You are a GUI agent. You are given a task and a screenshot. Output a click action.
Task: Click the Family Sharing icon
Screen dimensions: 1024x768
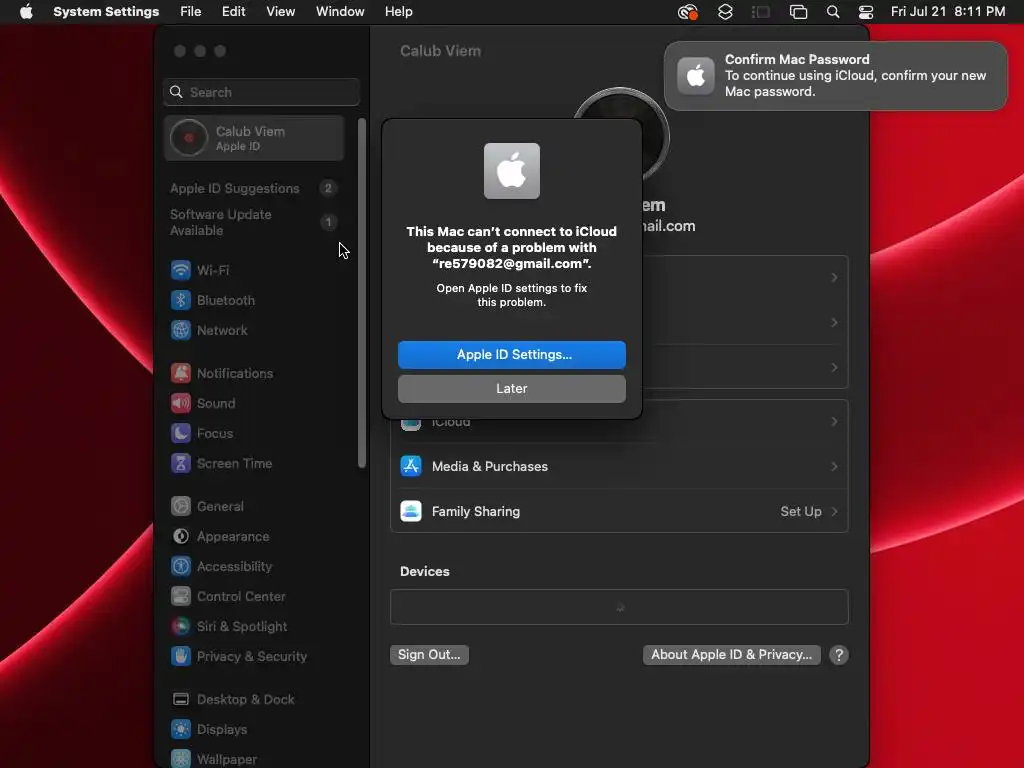411,511
